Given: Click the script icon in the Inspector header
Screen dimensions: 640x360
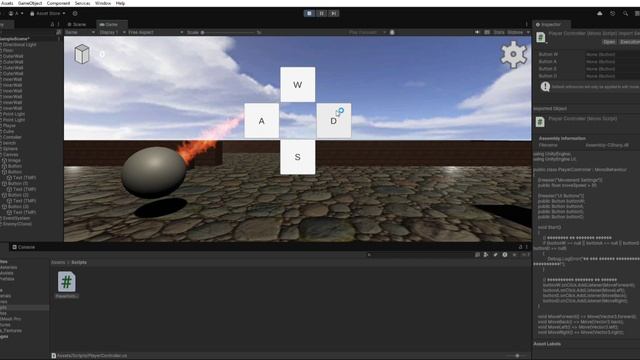Looking at the screenshot, I should tap(541, 37).
